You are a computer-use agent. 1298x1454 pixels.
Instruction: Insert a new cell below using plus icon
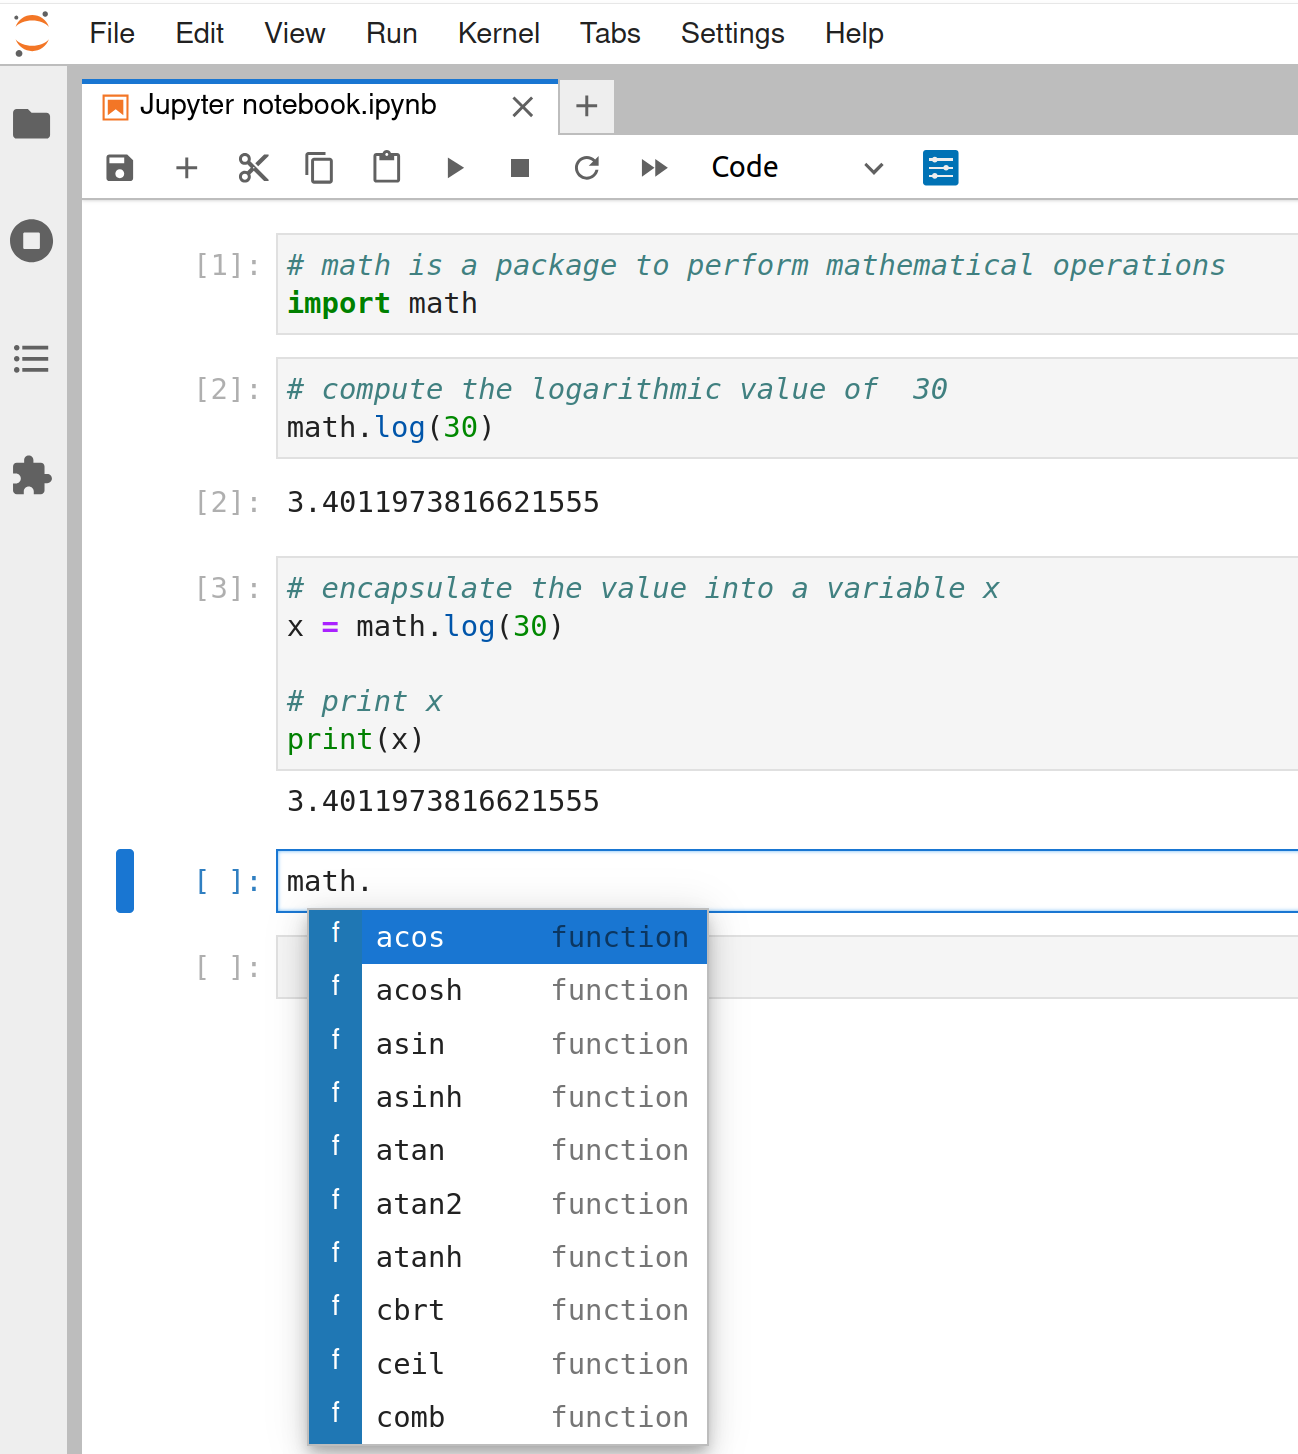pyautogui.click(x=187, y=168)
